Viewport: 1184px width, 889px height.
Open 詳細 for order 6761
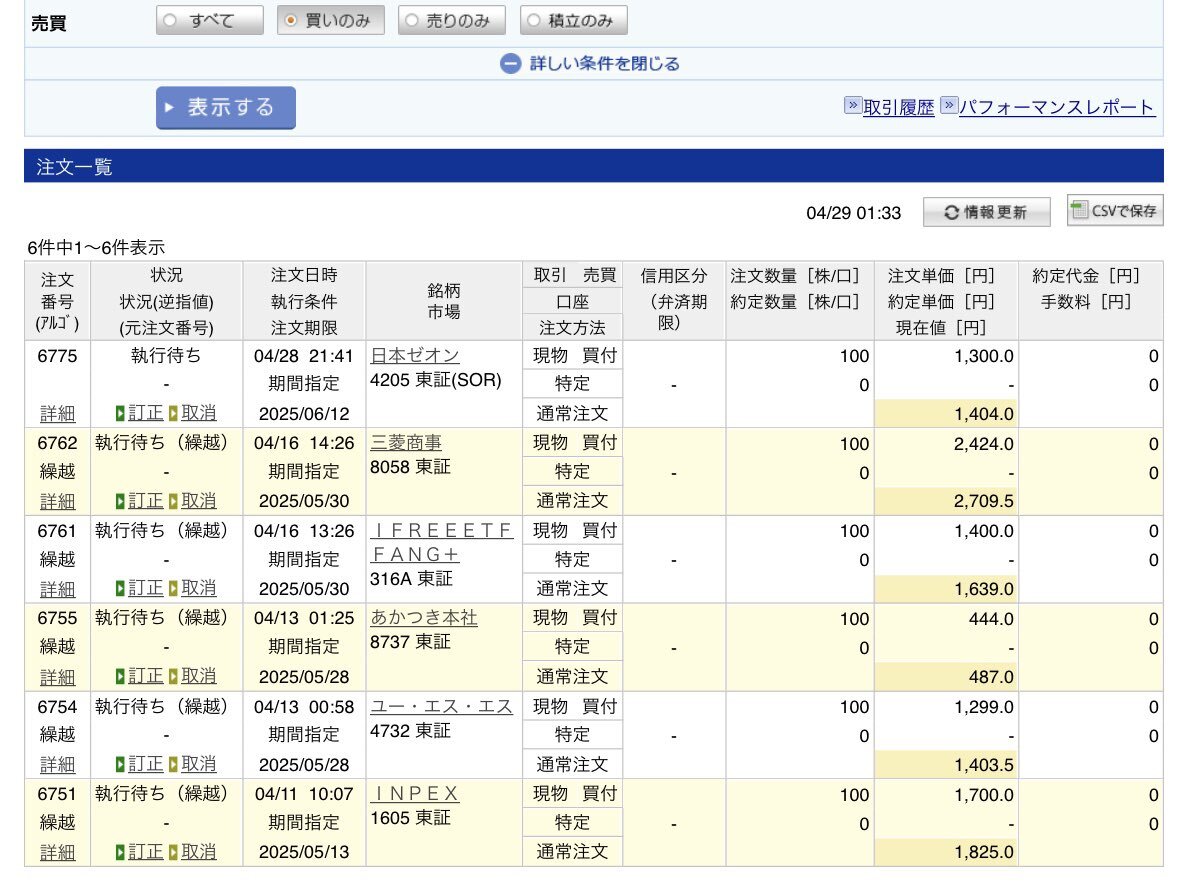[x=57, y=589]
